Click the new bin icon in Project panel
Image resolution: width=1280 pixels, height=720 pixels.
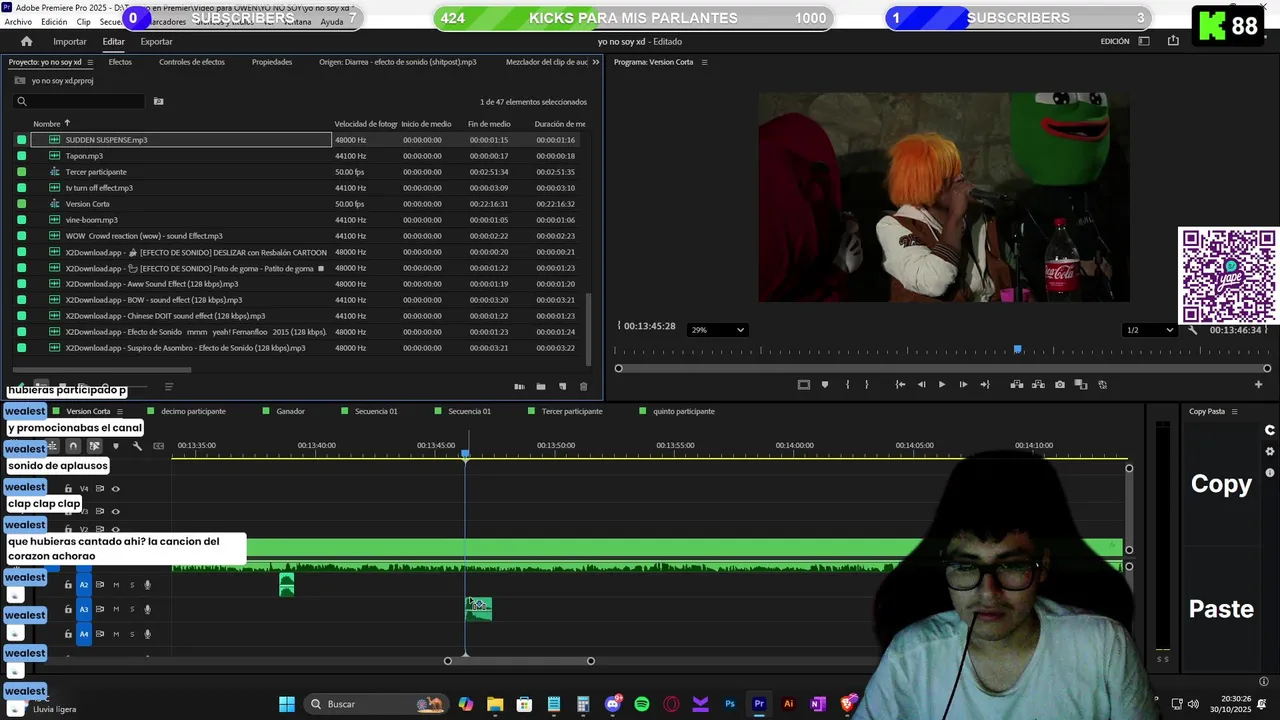[x=541, y=386]
